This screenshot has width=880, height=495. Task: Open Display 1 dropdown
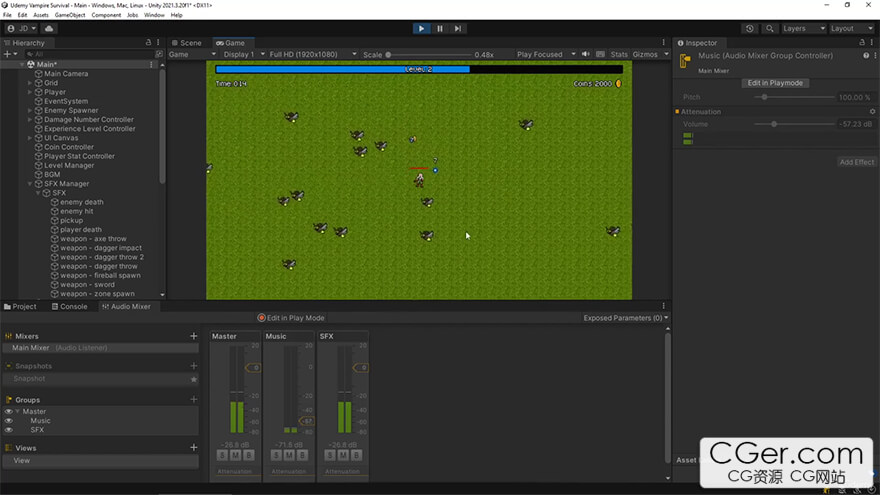[244, 54]
